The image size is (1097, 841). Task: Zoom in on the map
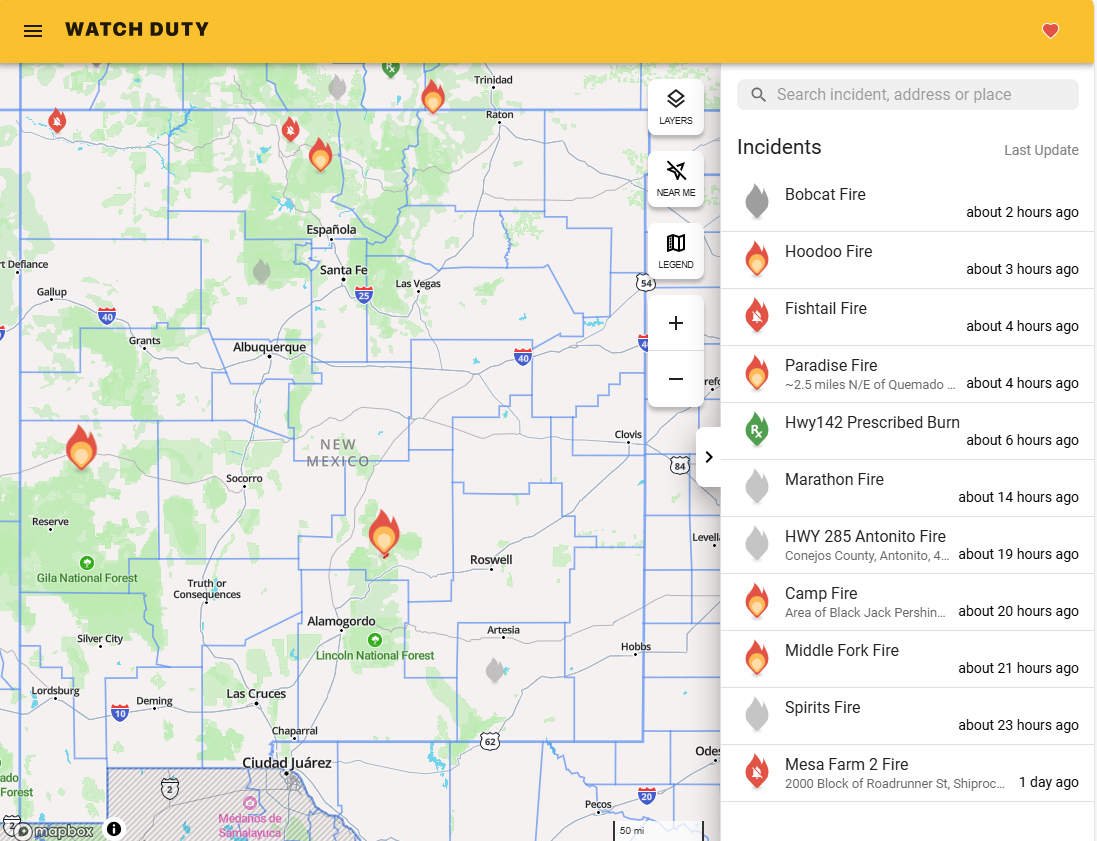pyautogui.click(x=675, y=323)
